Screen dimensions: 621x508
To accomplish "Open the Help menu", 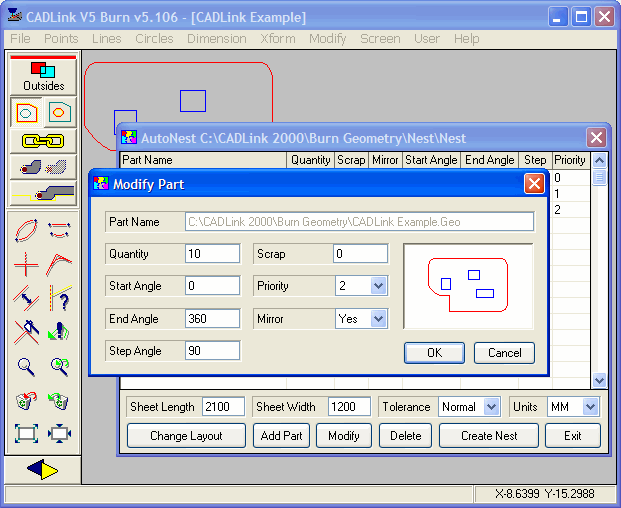I will click(x=467, y=39).
